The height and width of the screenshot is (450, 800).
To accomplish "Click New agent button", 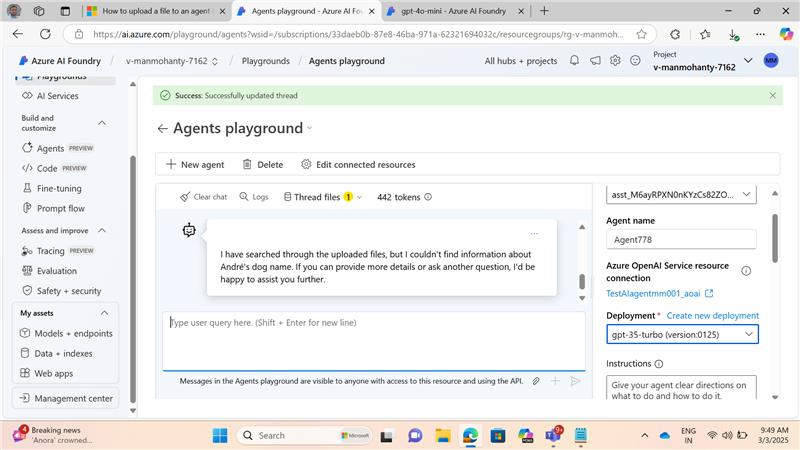I will tap(195, 164).
